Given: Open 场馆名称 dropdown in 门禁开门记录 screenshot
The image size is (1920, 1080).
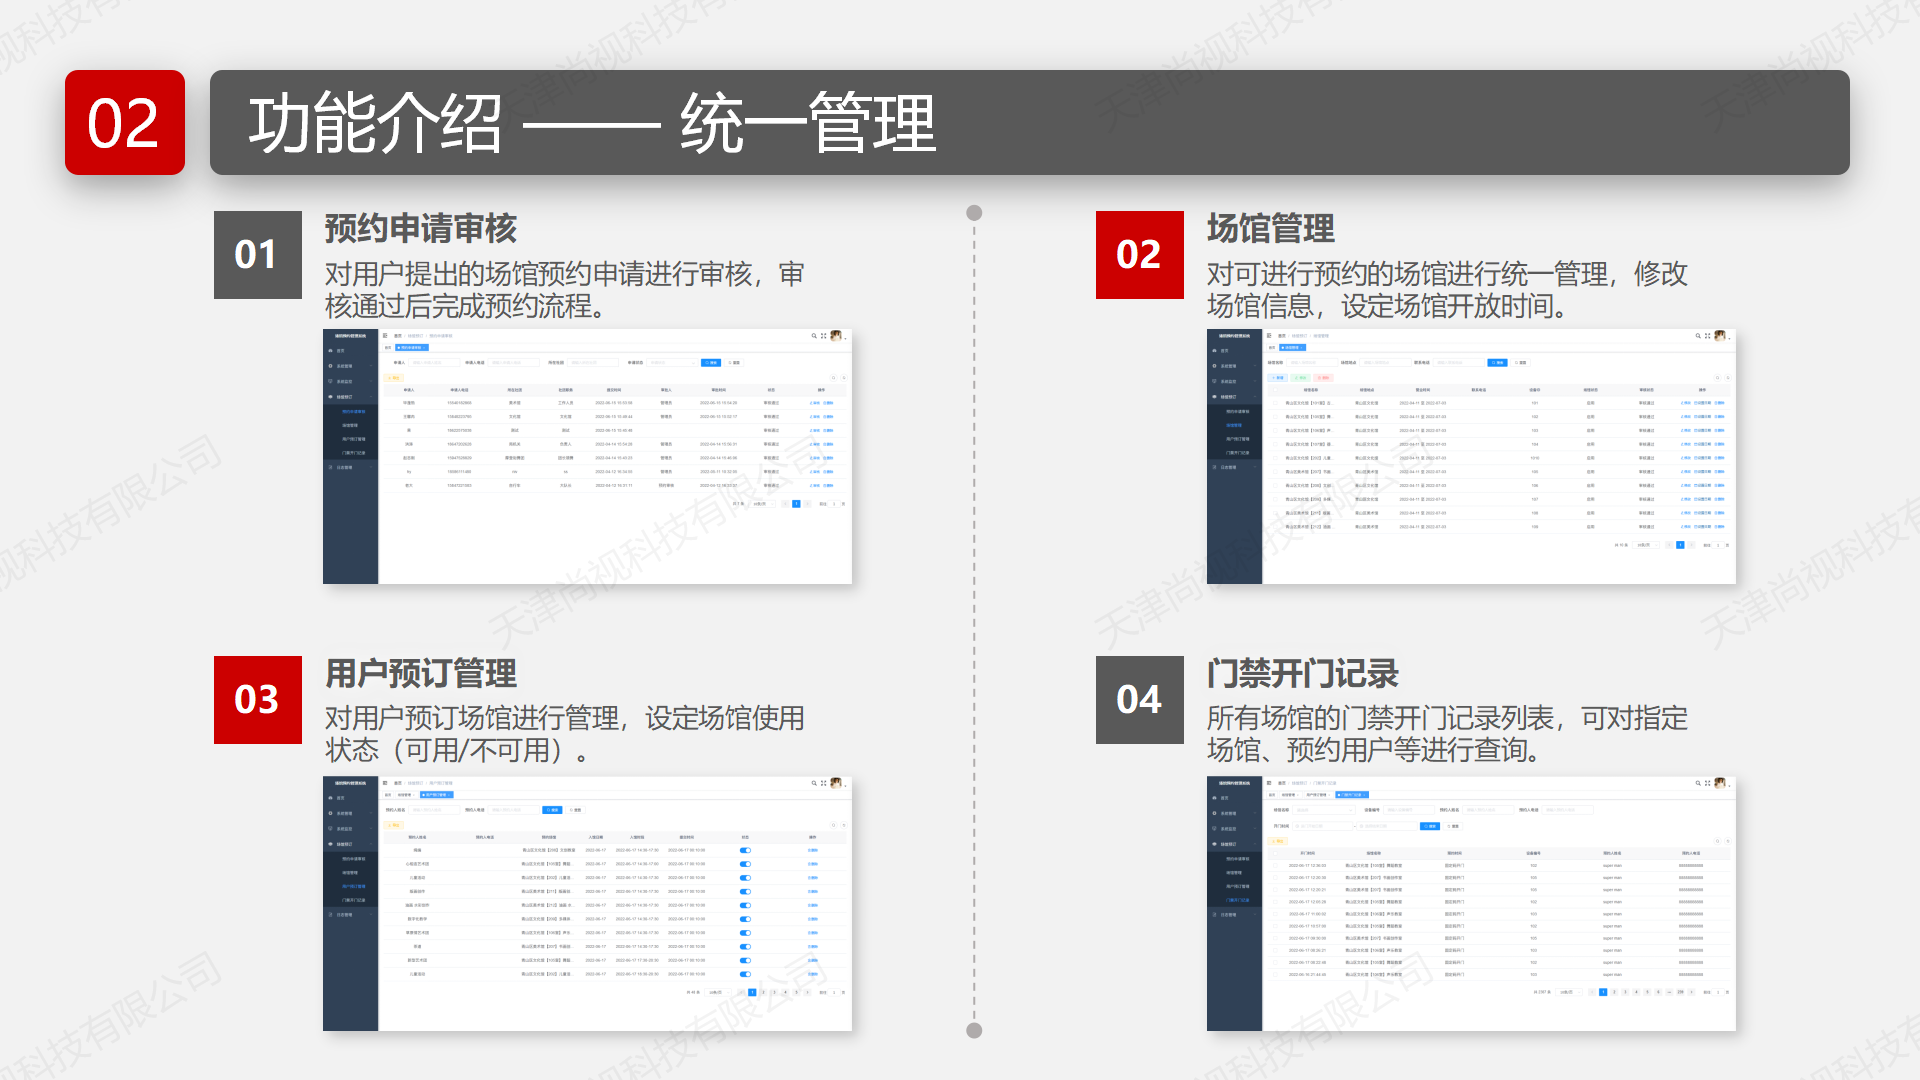Looking at the screenshot, I should [x=1325, y=810].
